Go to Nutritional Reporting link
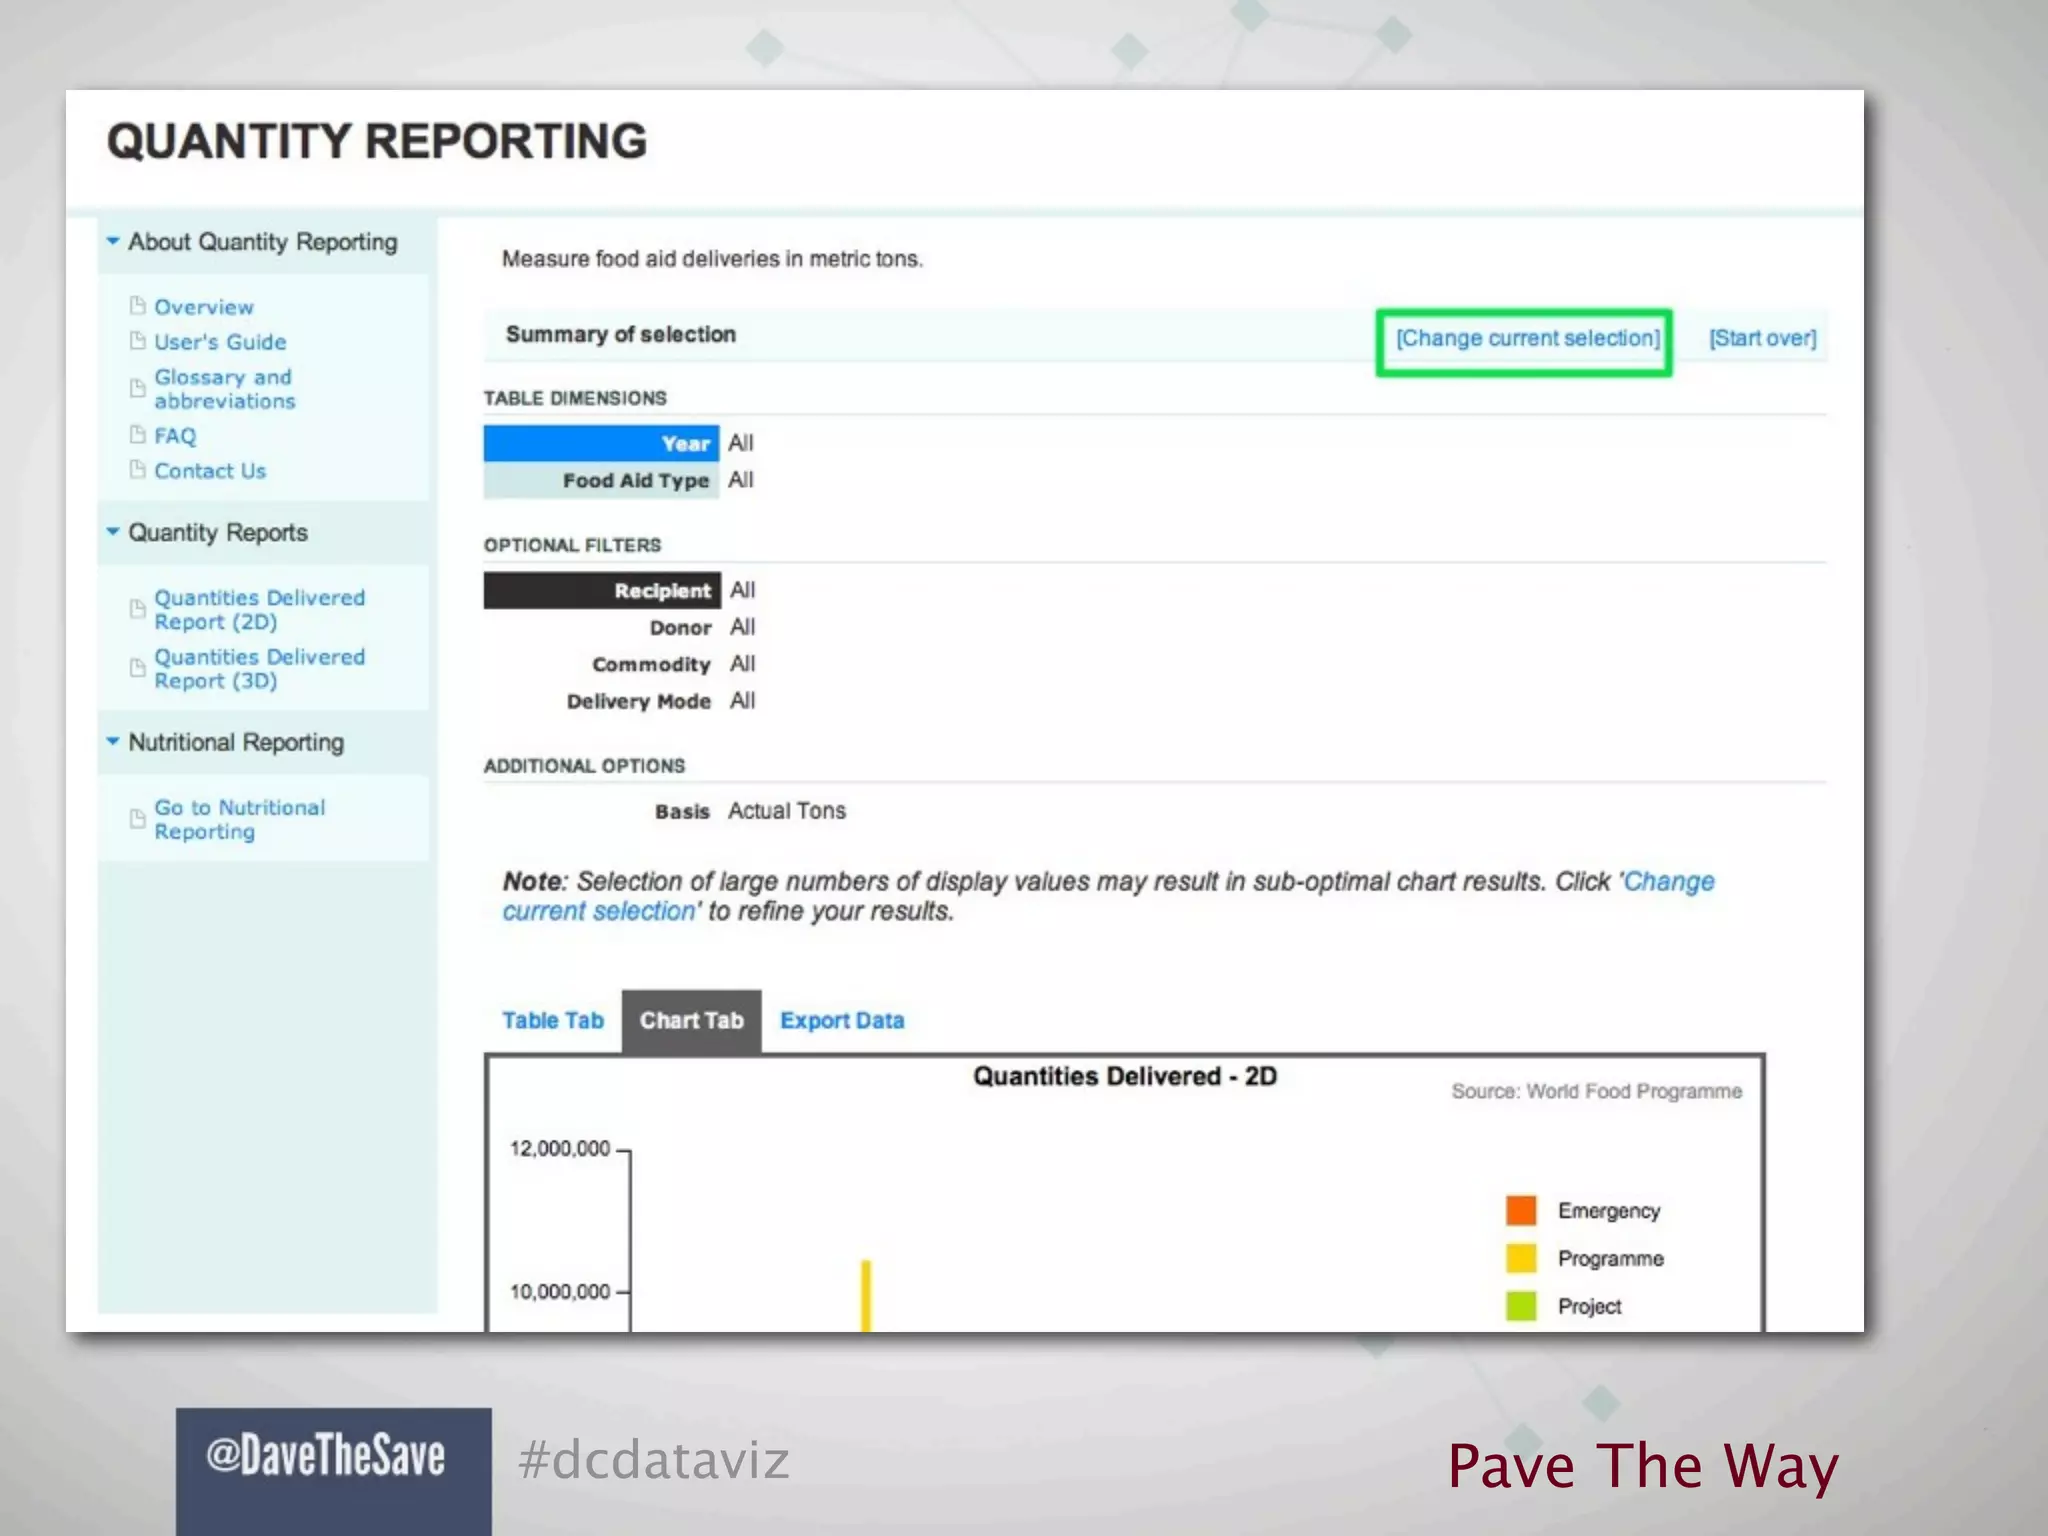 point(240,819)
